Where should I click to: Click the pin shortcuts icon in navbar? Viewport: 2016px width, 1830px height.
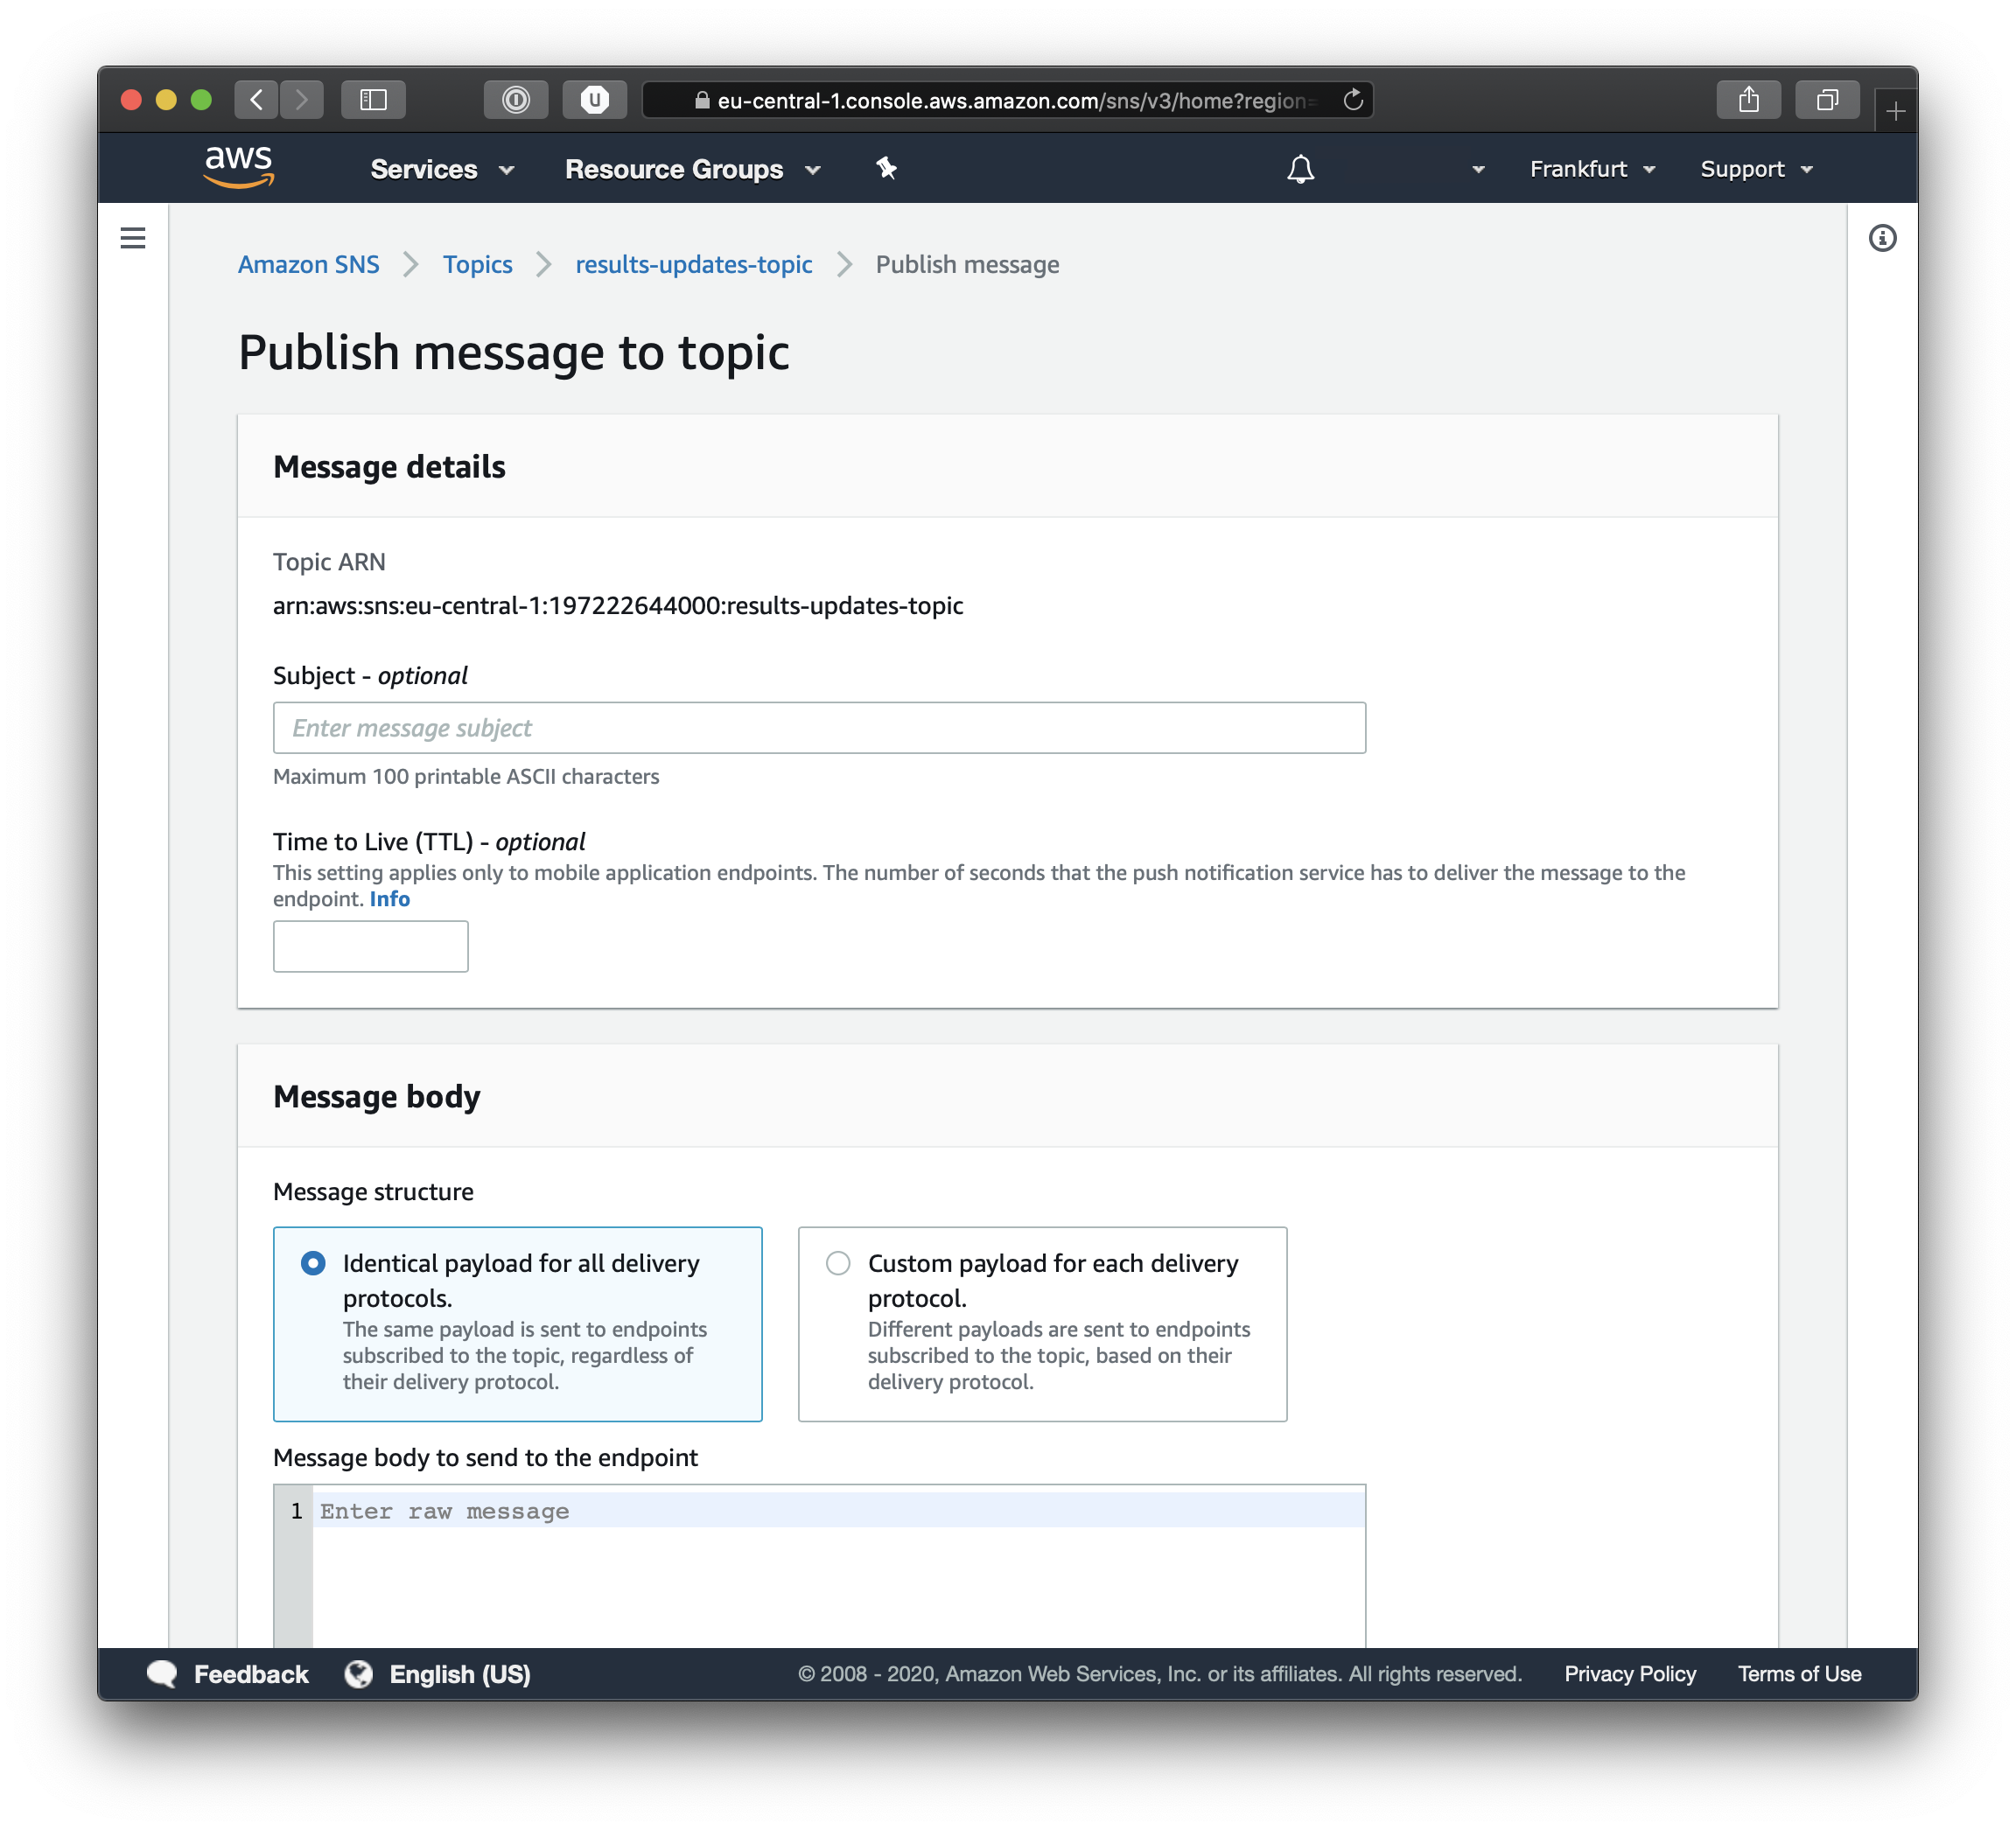pos(886,168)
